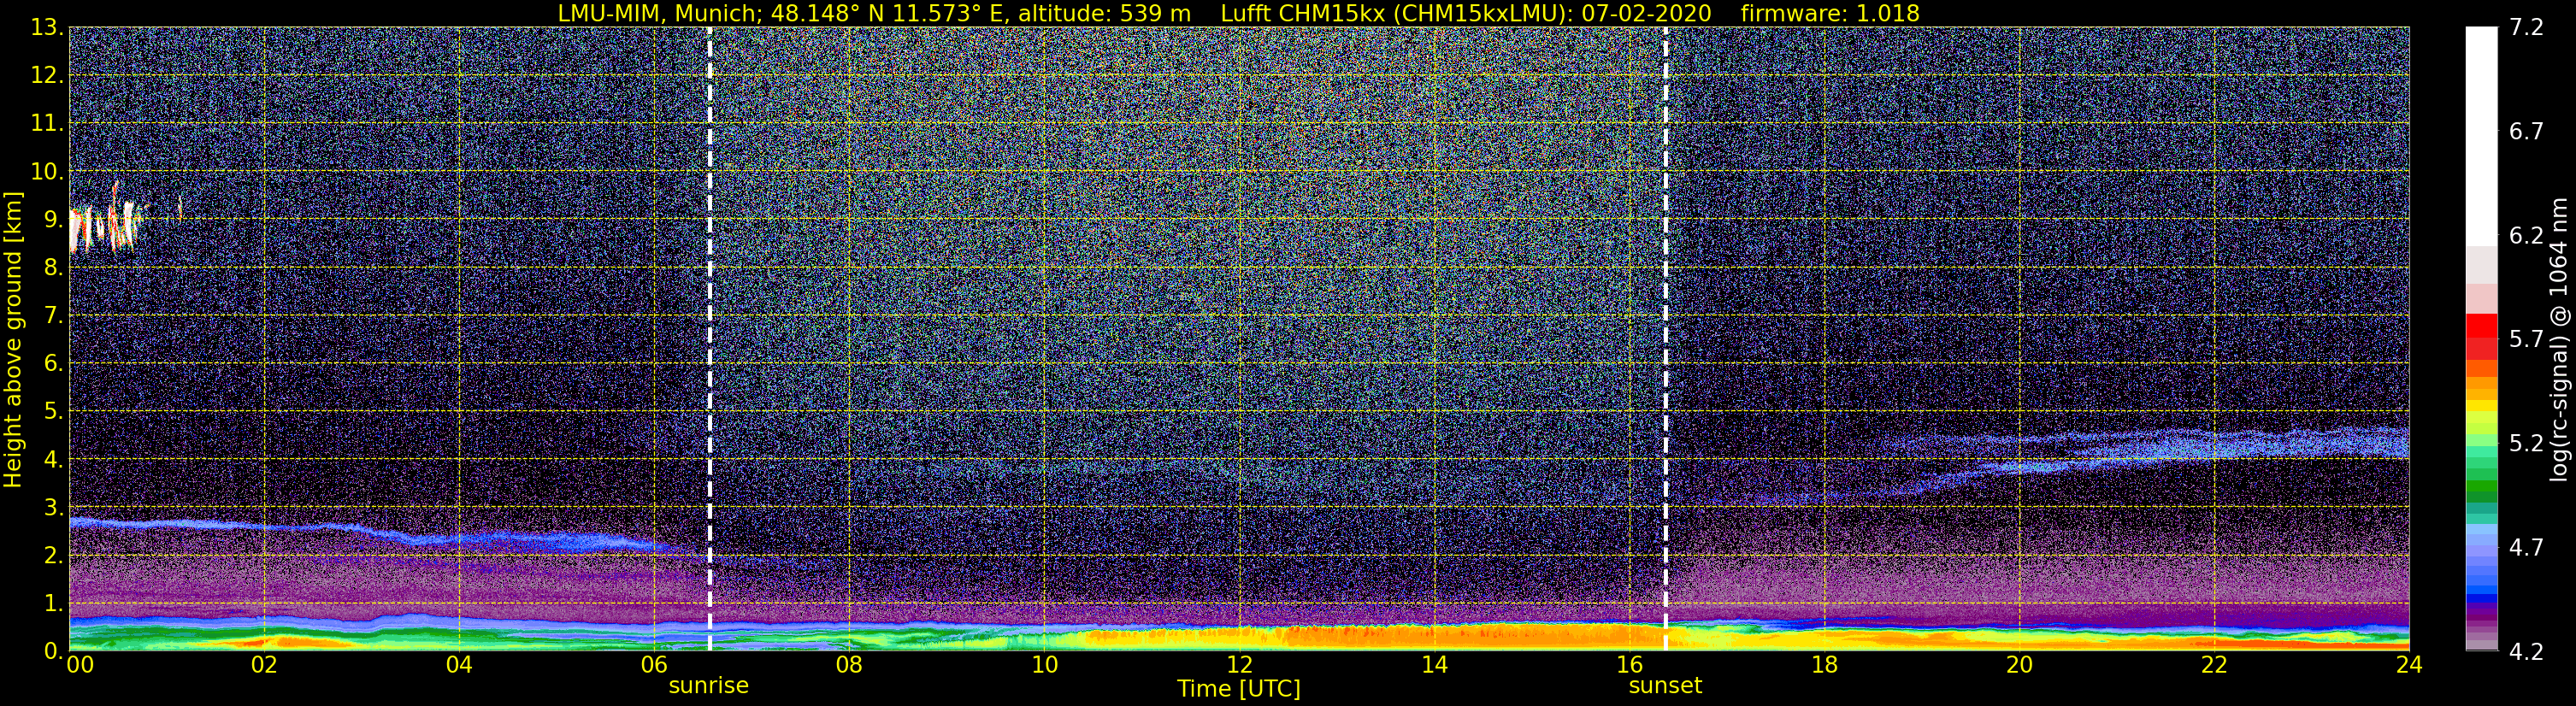Select the "04" time axis tick label
Screen dimensions: 2576x706
point(459,665)
